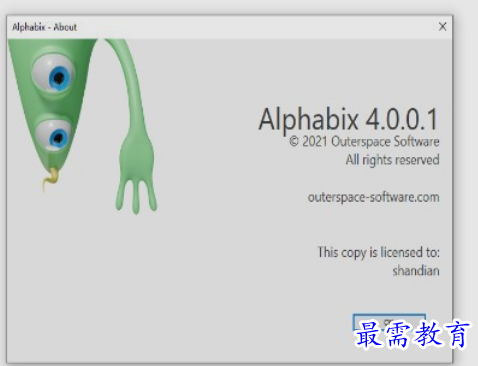Image resolution: width=478 pixels, height=366 pixels.
Task: Open the outerspace-software.com website link
Action: click(373, 197)
